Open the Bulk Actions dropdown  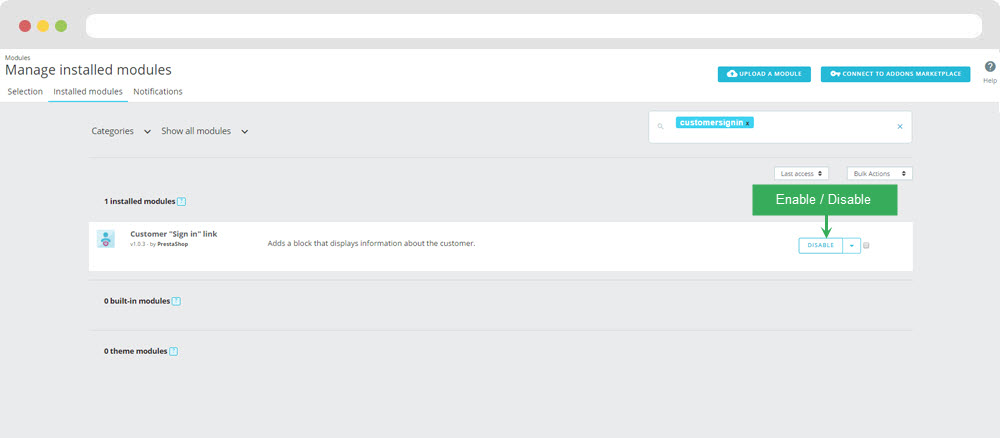(879, 173)
